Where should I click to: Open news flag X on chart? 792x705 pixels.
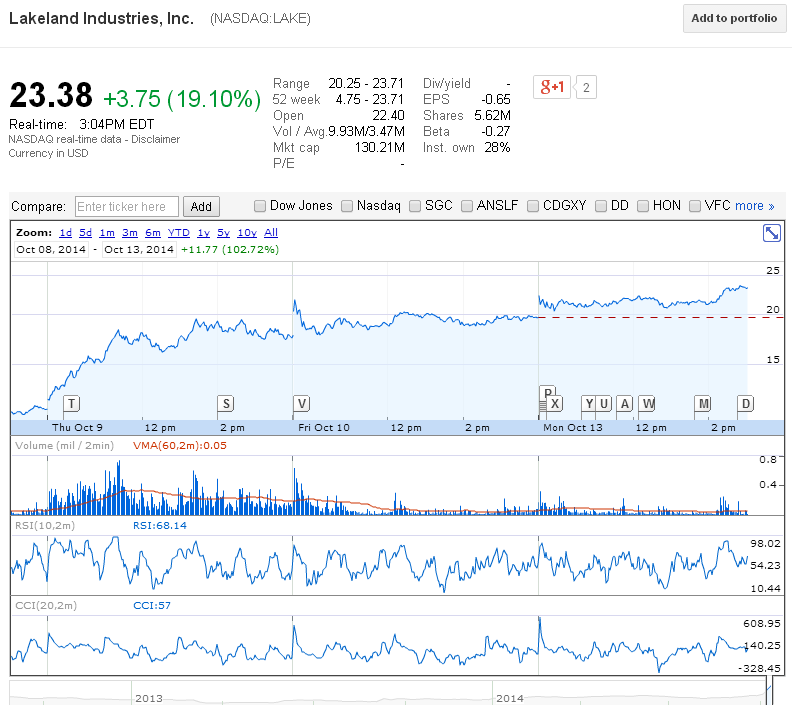[555, 404]
